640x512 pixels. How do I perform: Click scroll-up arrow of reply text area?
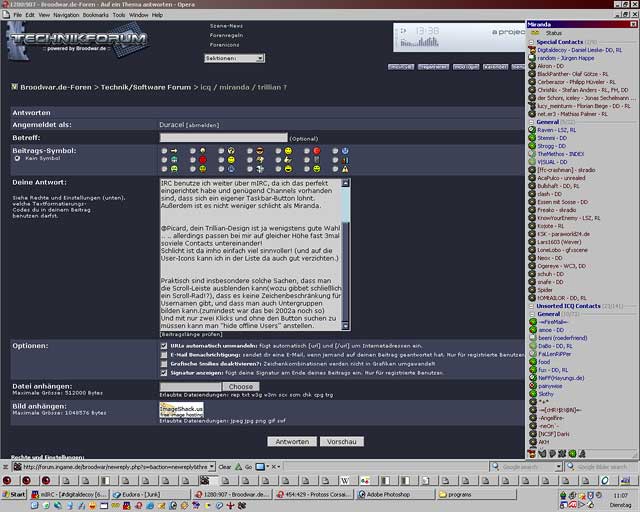click(345, 183)
